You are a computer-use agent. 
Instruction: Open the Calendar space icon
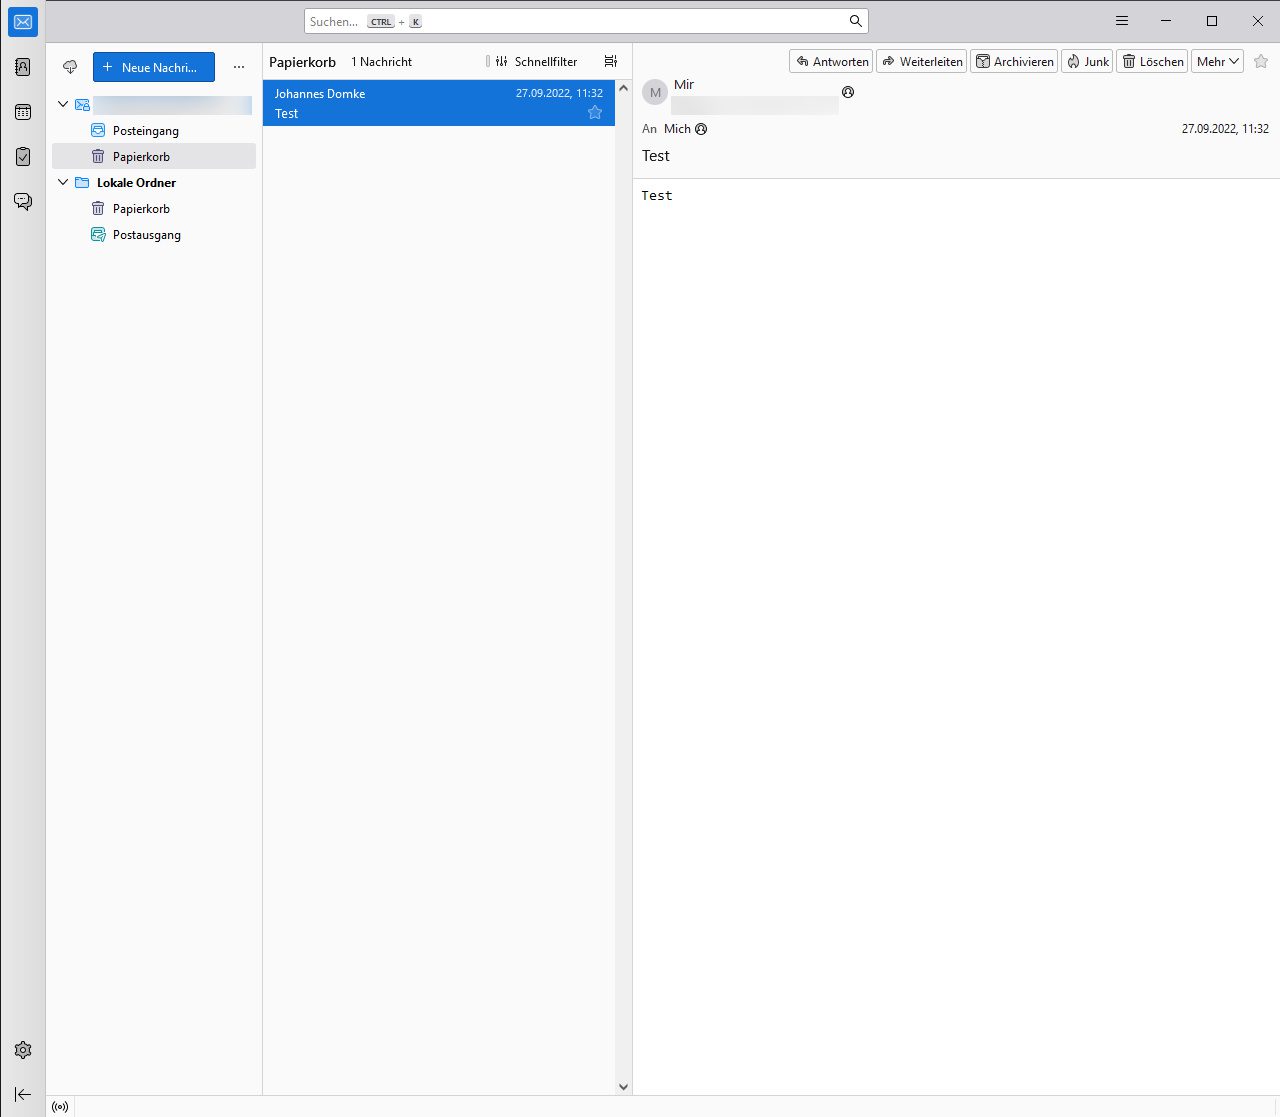click(x=23, y=112)
